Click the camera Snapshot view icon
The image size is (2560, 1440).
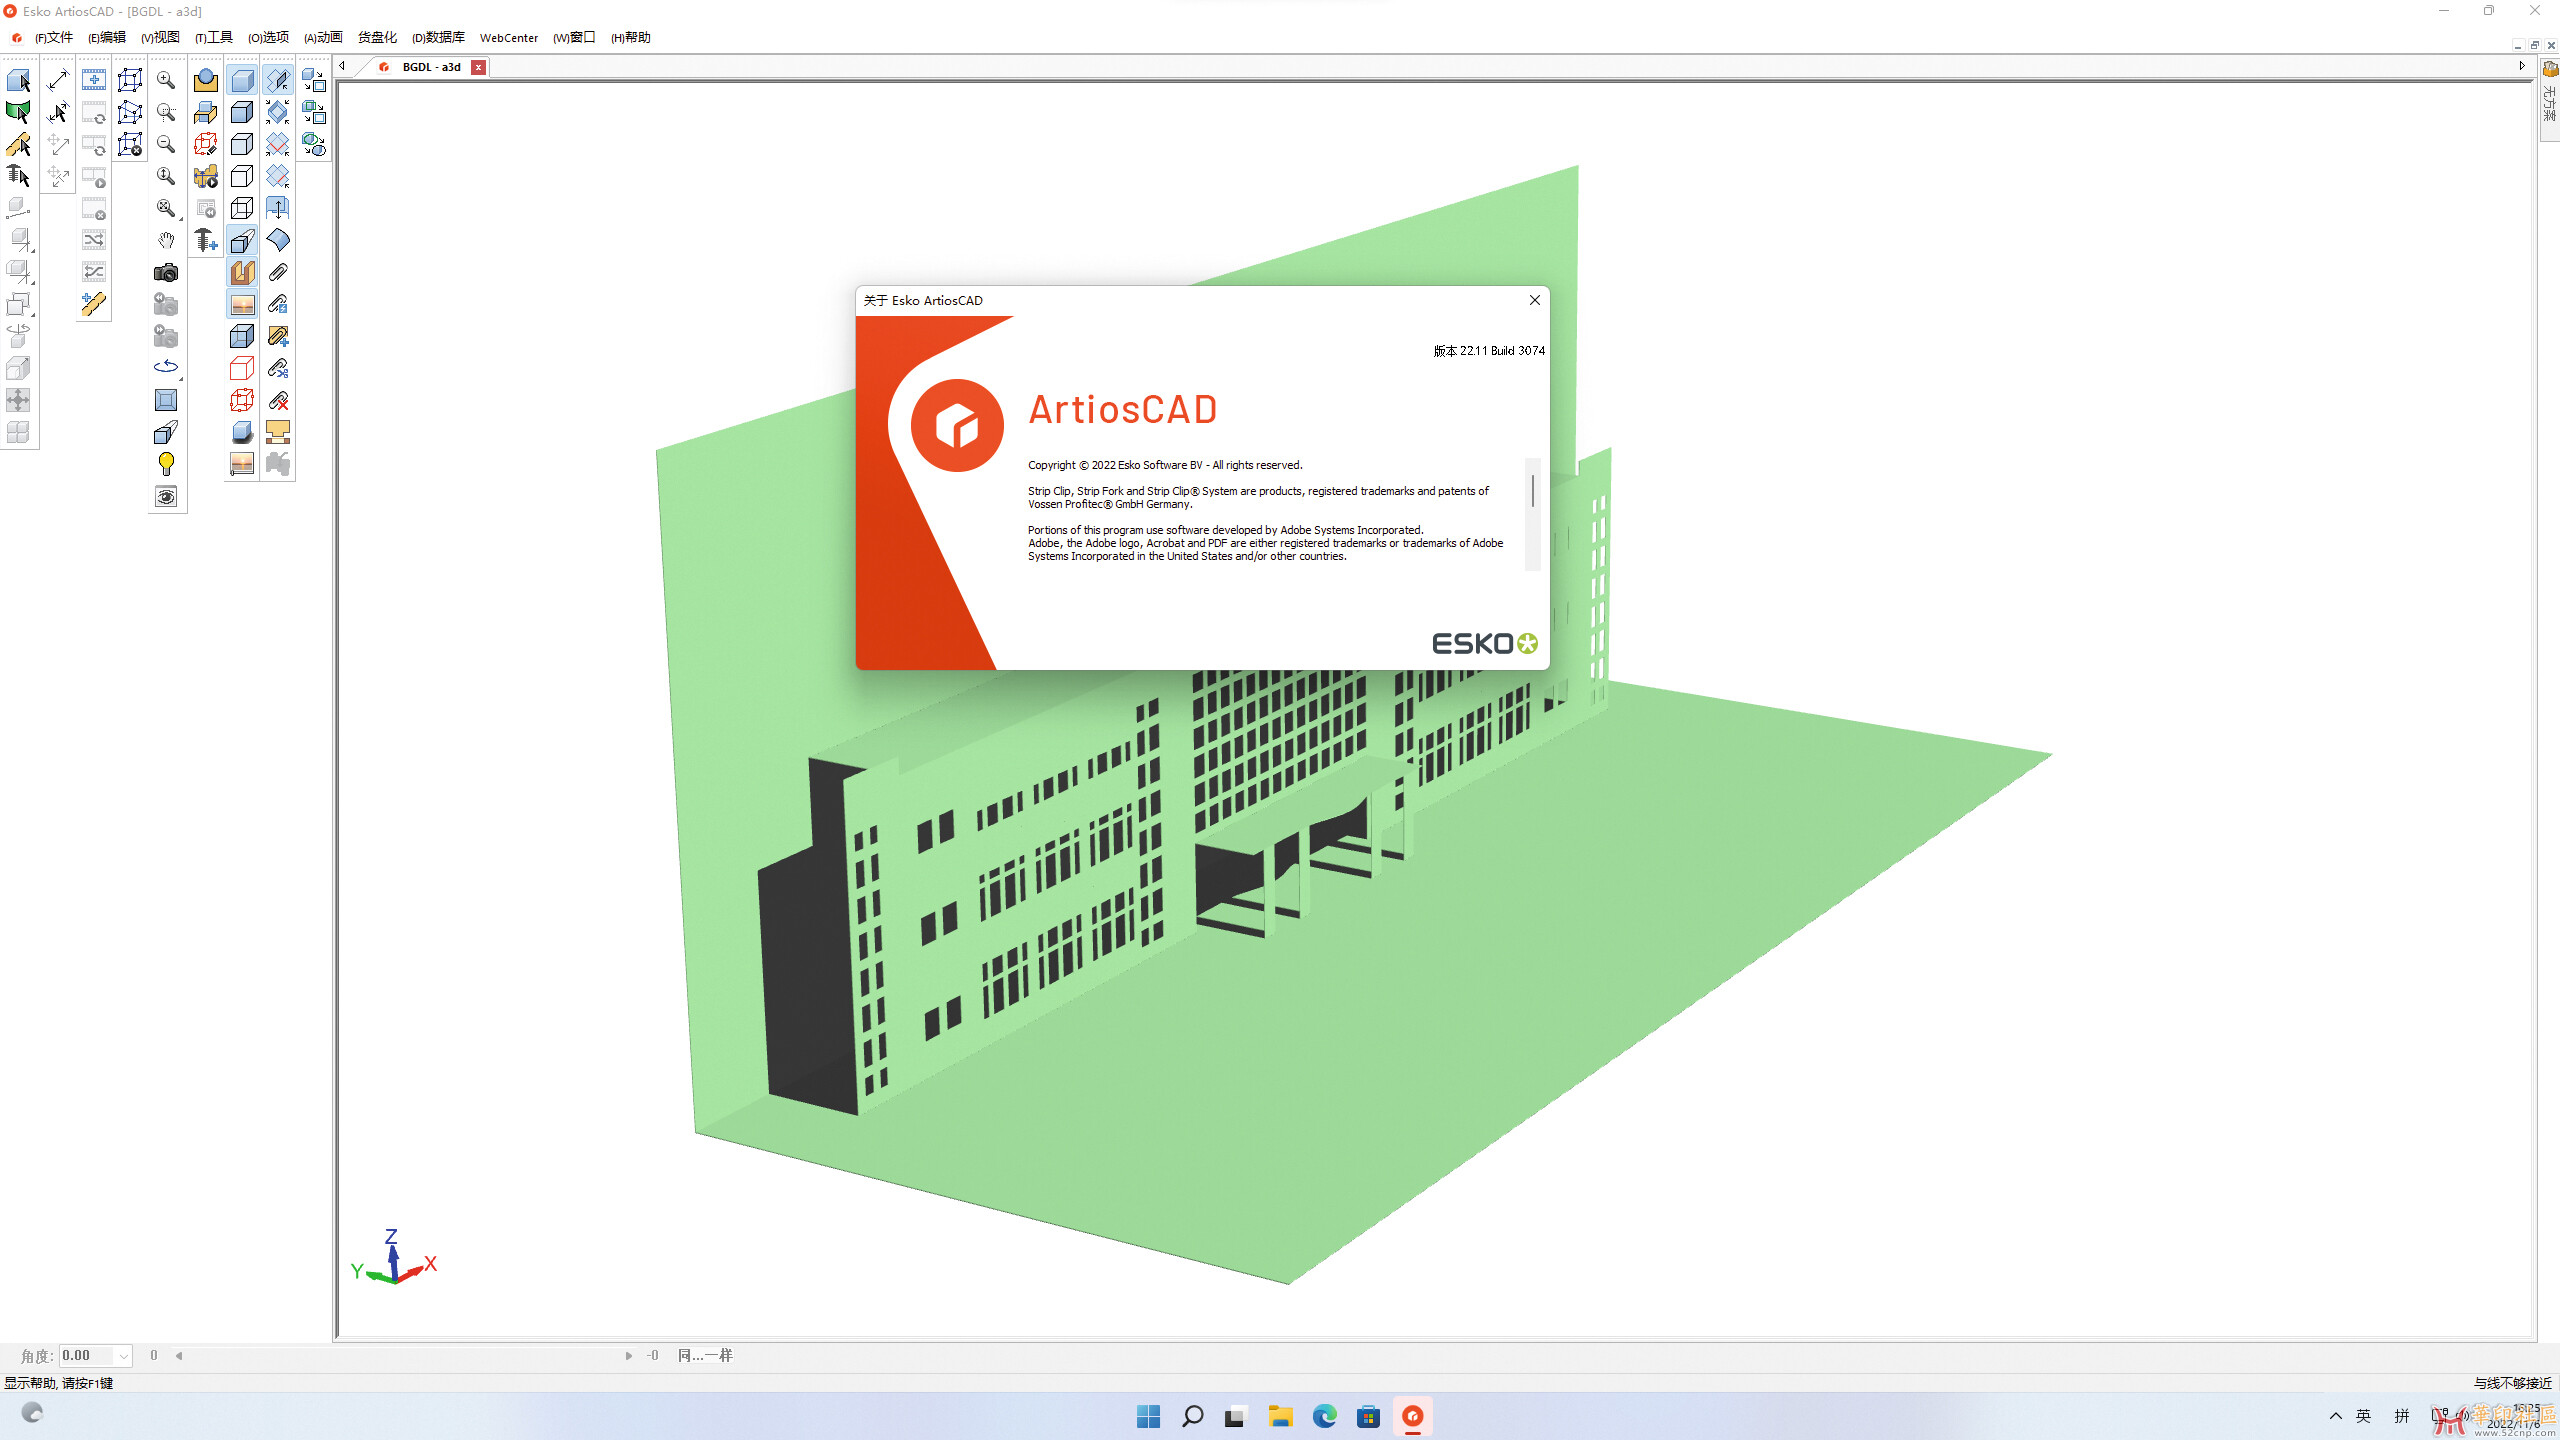pos(166,272)
